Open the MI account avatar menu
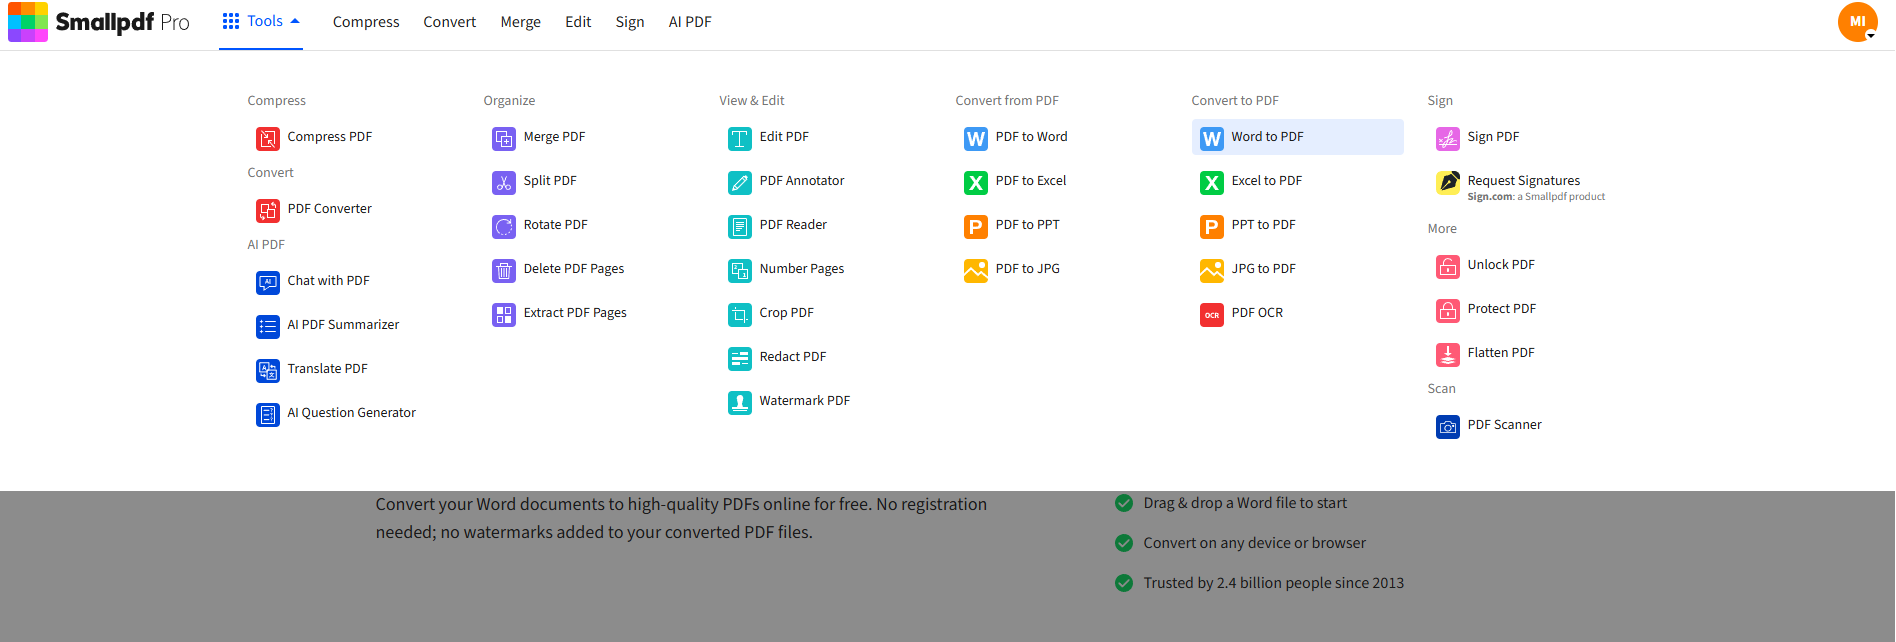 (x=1858, y=21)
